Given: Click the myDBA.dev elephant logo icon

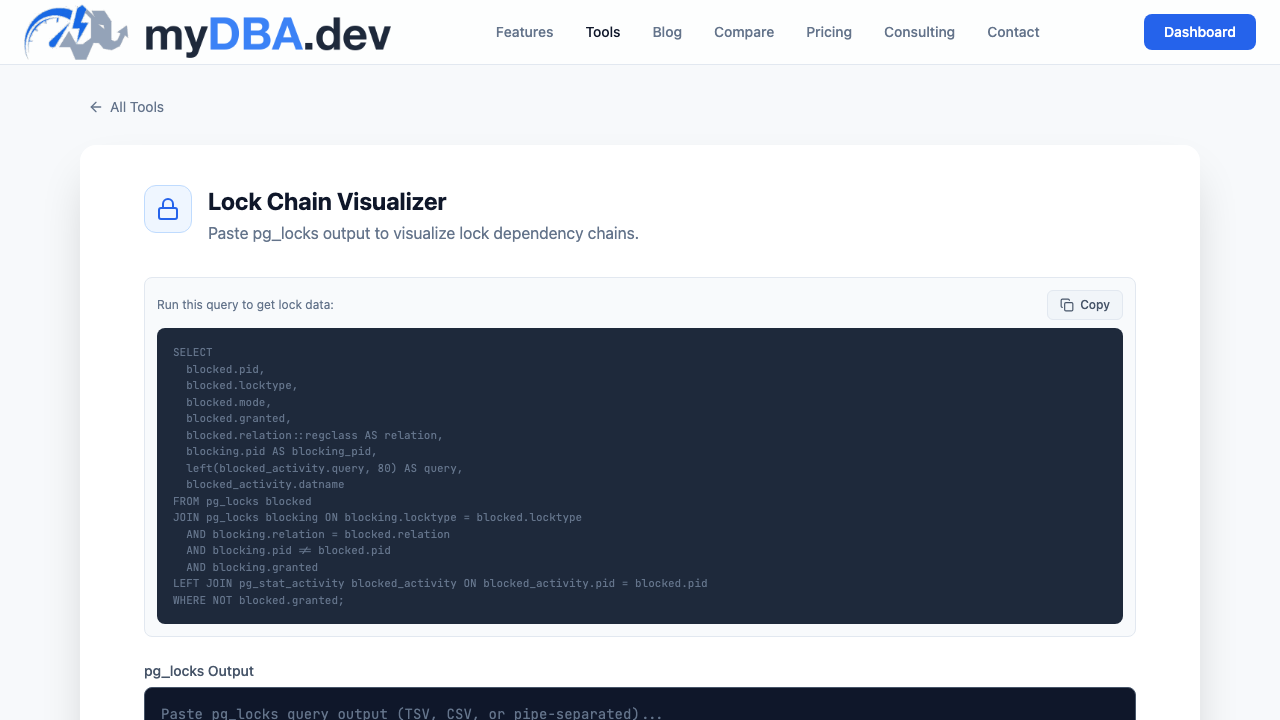Looking at the screenshot, I should (77, 32).
